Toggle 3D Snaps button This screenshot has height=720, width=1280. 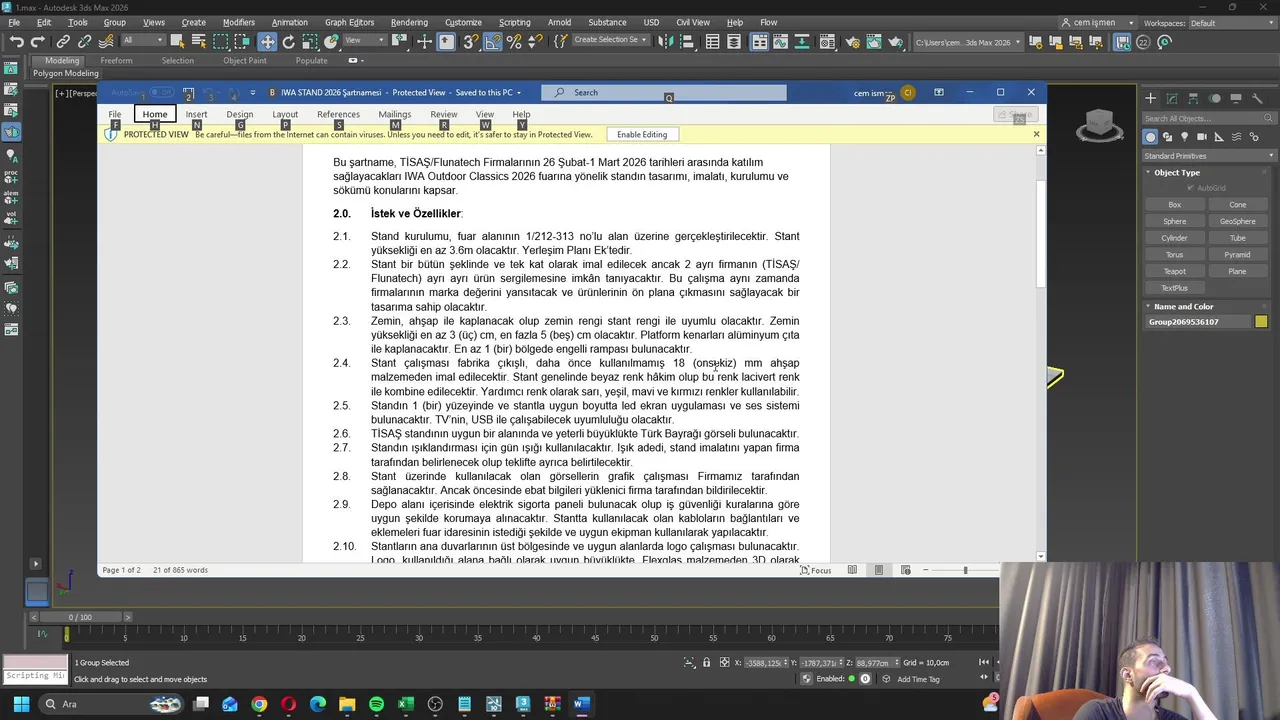470,42
